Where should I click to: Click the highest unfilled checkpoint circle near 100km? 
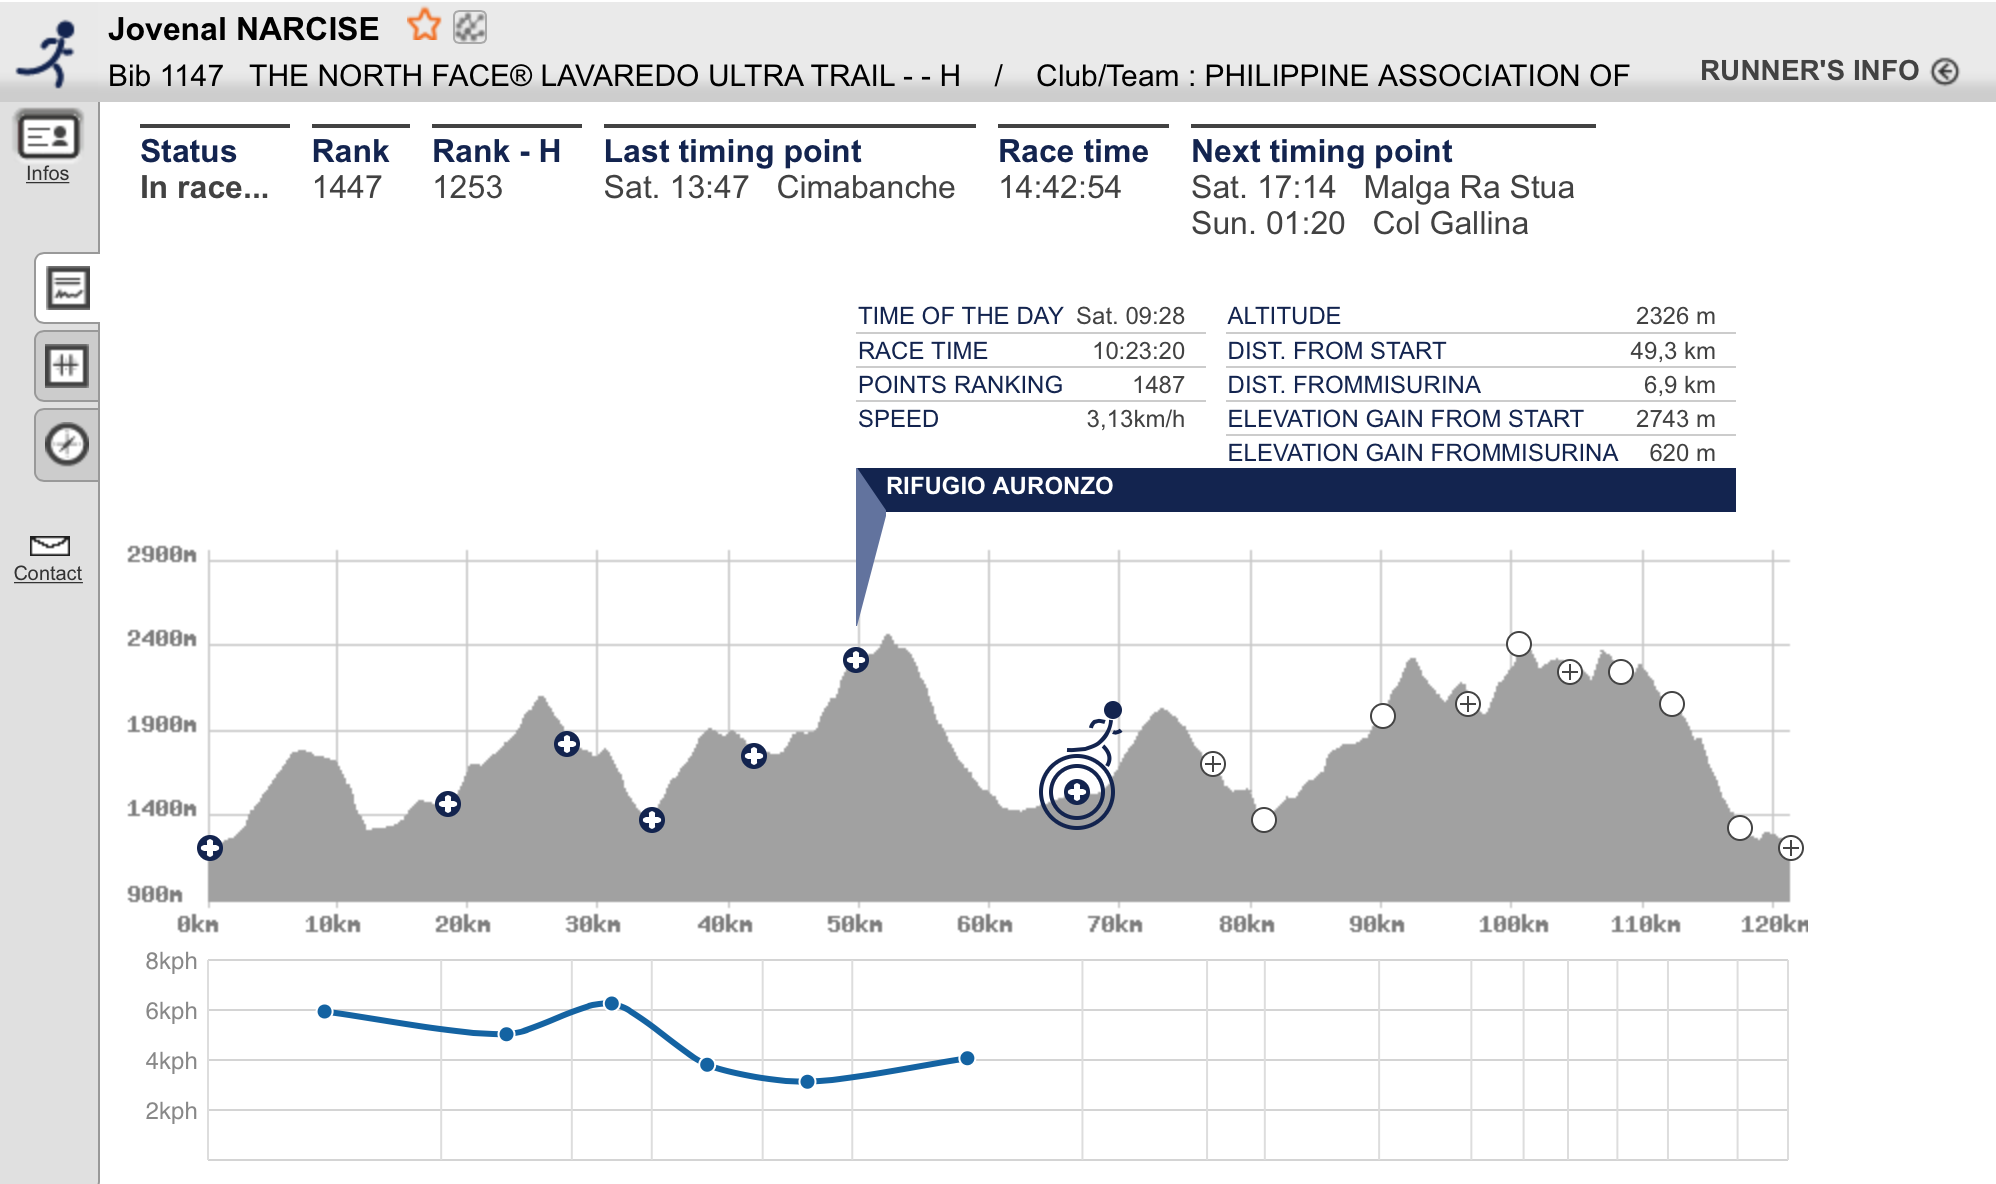pos(1518,644)
